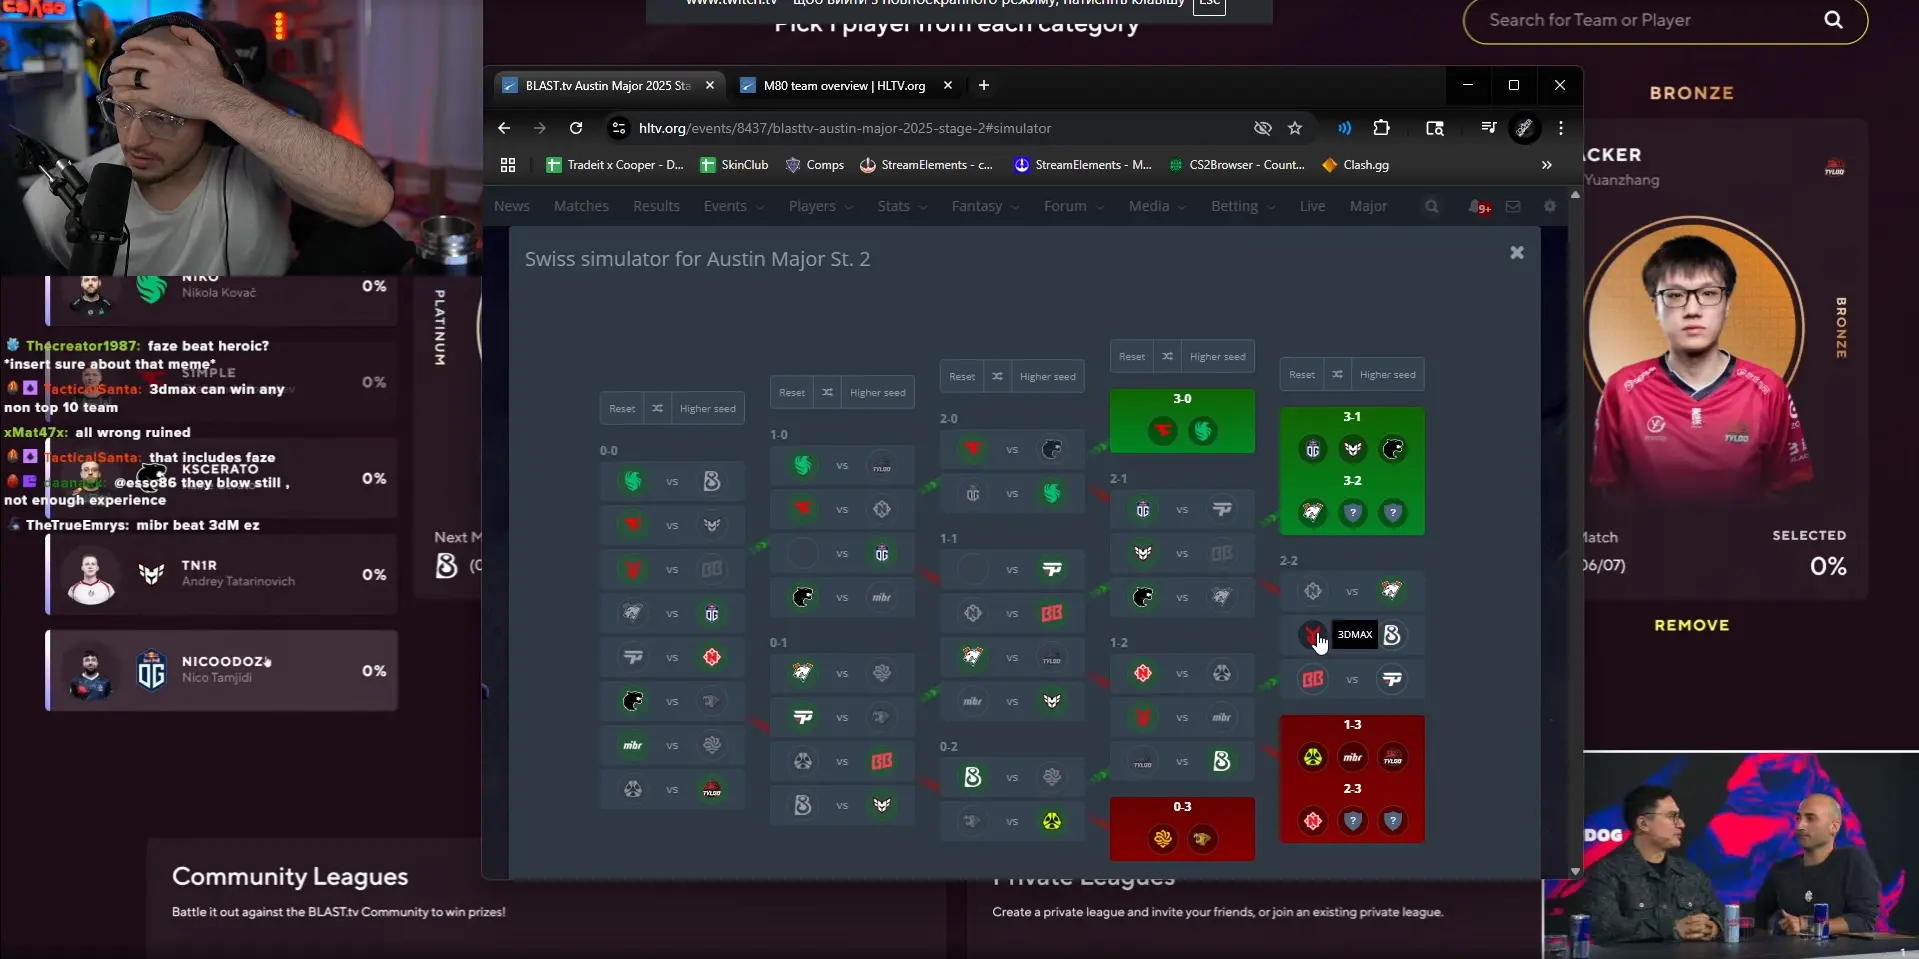The image size is (1919, 959).
Task: Expand the Betting menu on HLTV
Action: pyautogui.click(x=1243, y=206)
